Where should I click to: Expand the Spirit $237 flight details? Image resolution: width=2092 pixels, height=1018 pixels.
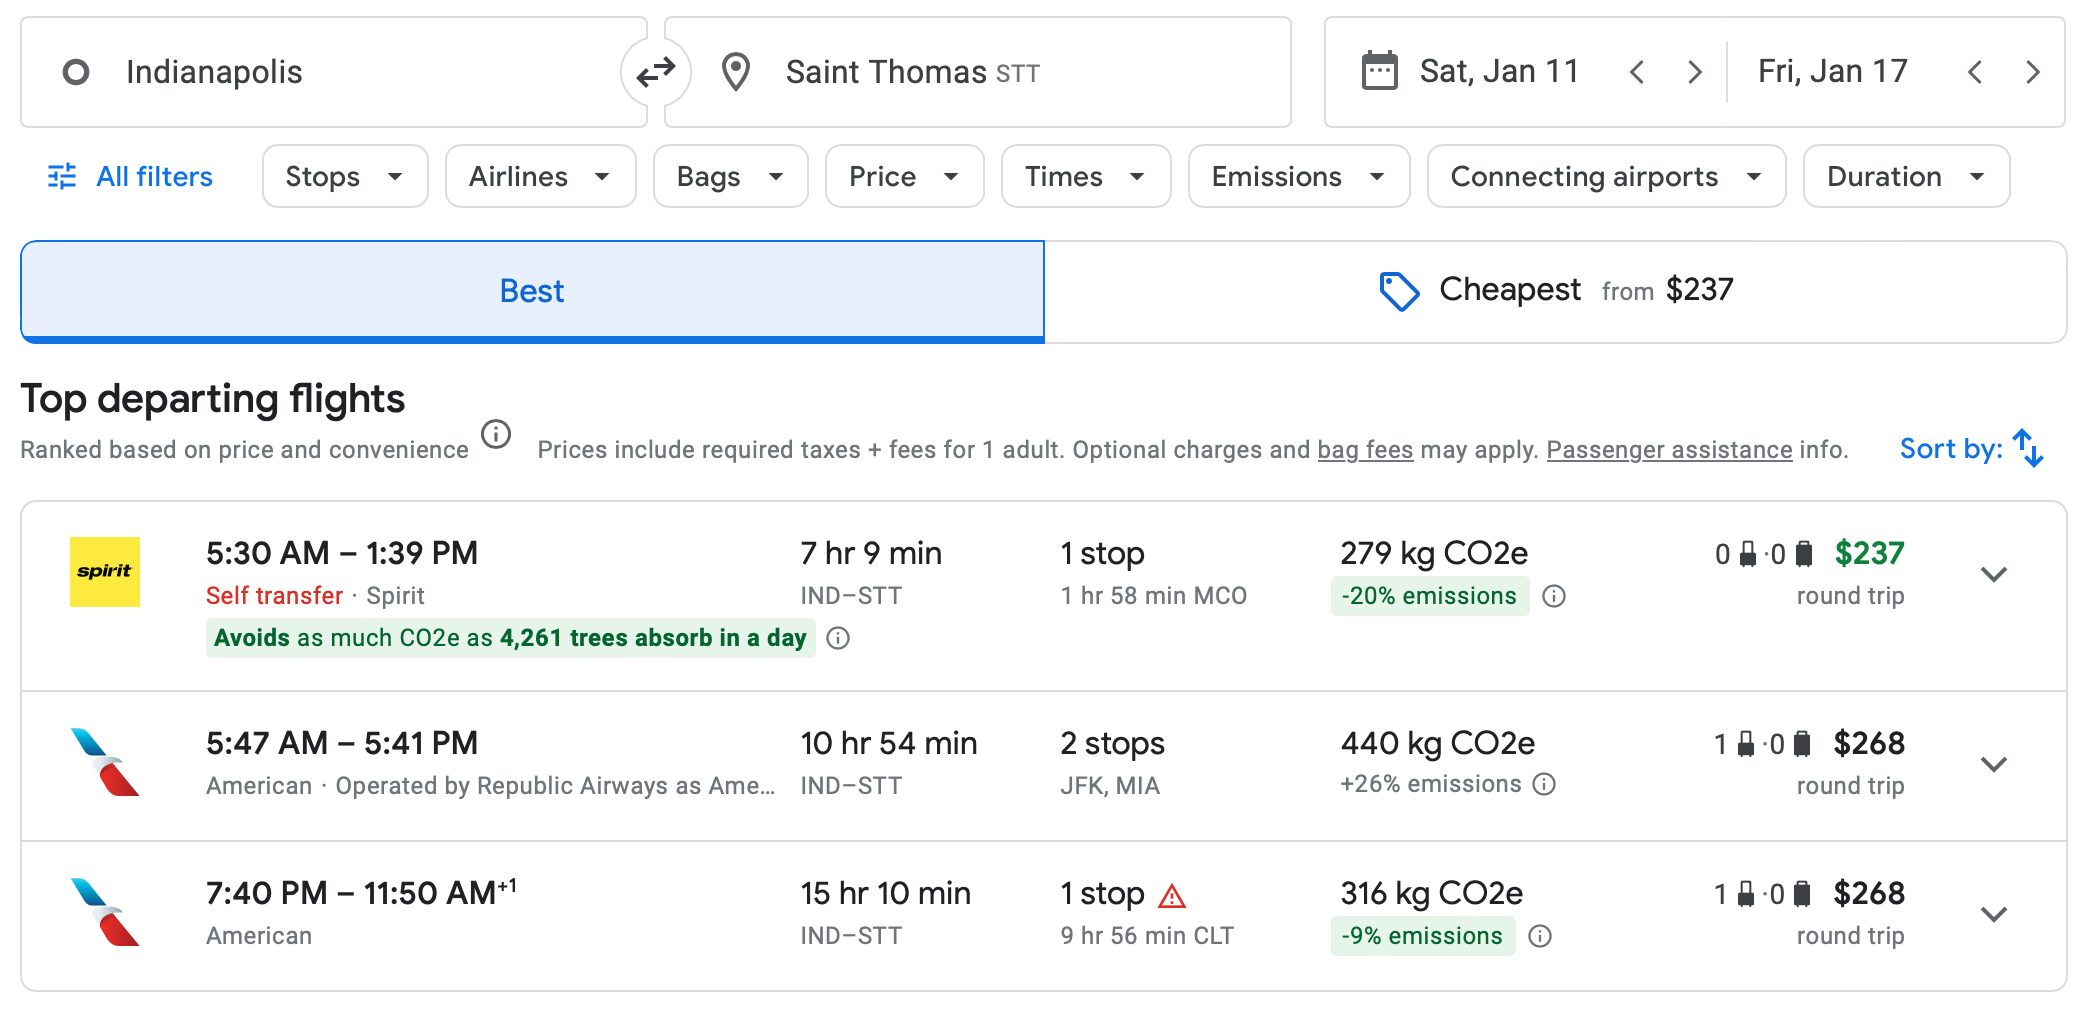pos(1993,574)
